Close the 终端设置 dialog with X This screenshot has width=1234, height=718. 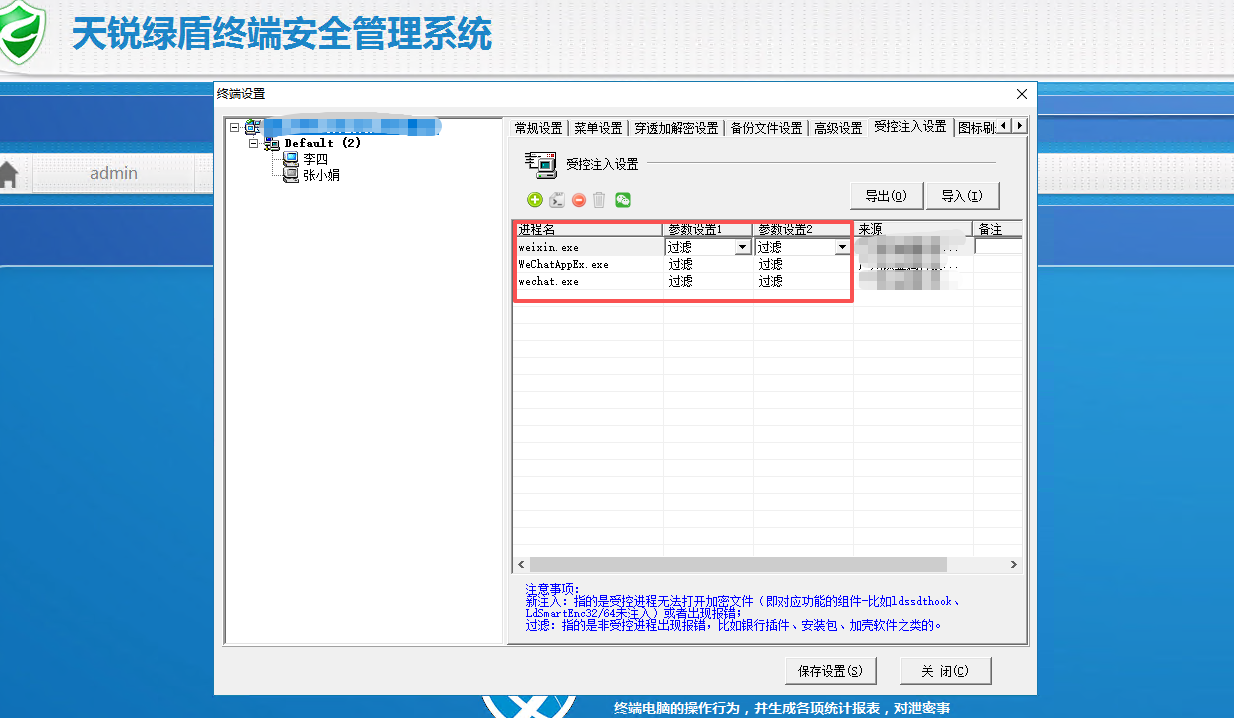pyautogui.click(x=1021, y=94)
